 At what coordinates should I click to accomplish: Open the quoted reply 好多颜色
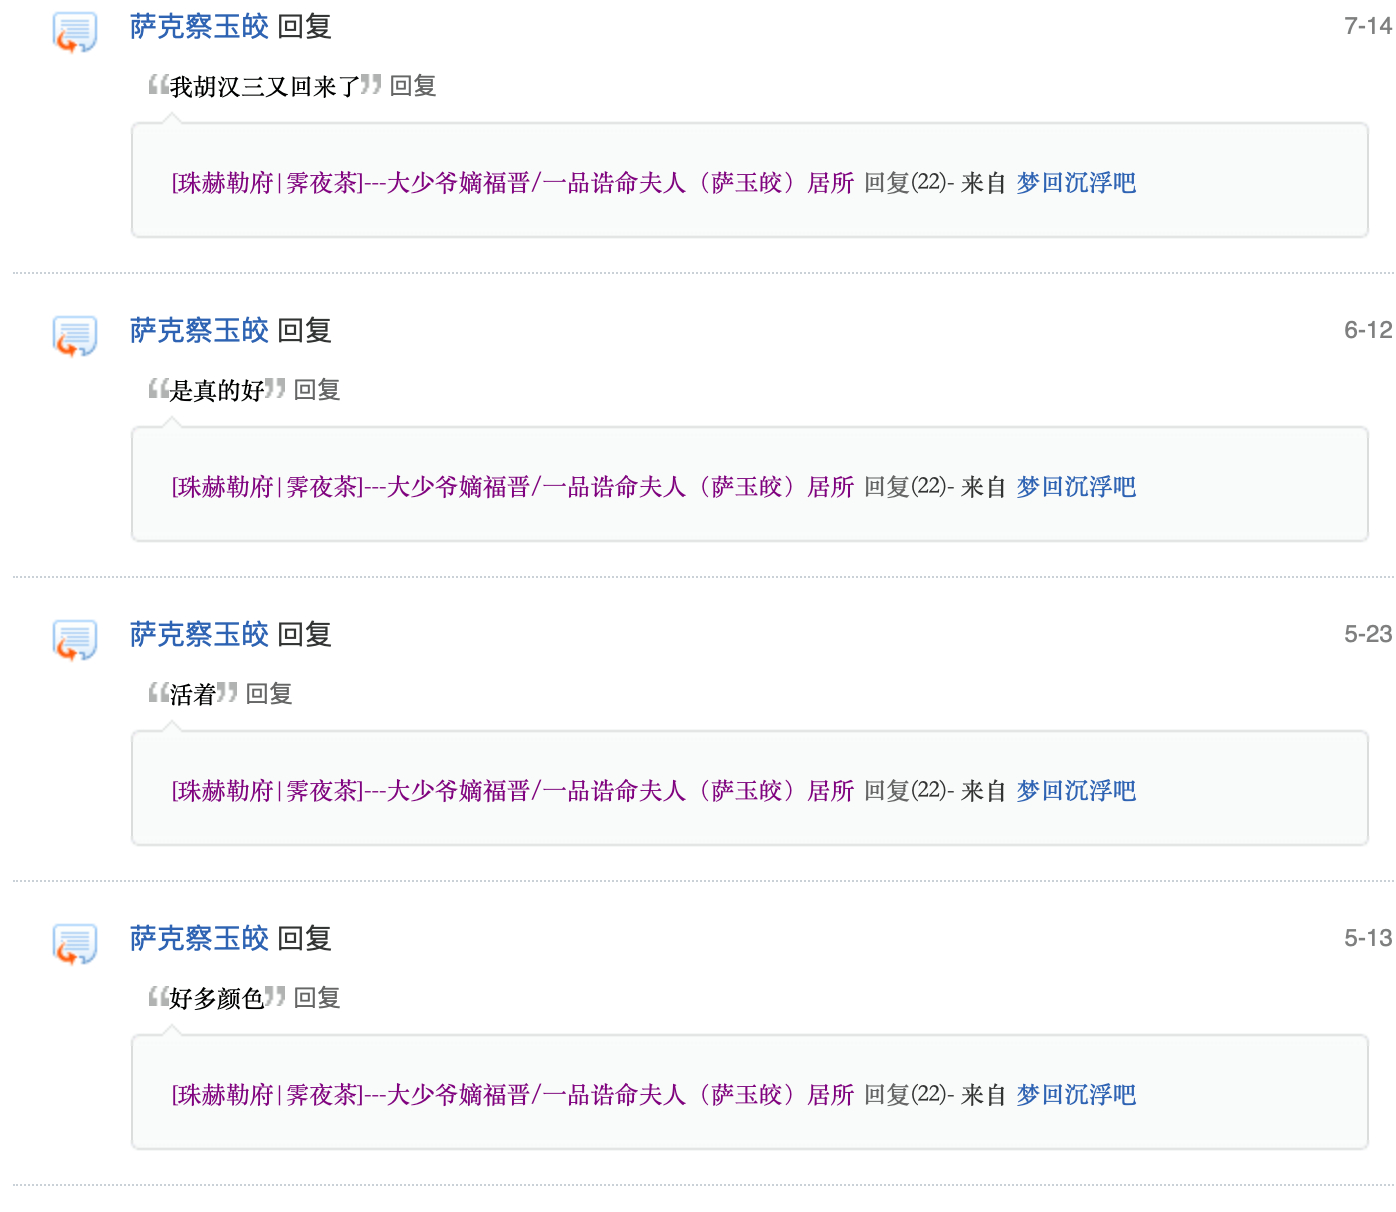click(x=217, y=999)
